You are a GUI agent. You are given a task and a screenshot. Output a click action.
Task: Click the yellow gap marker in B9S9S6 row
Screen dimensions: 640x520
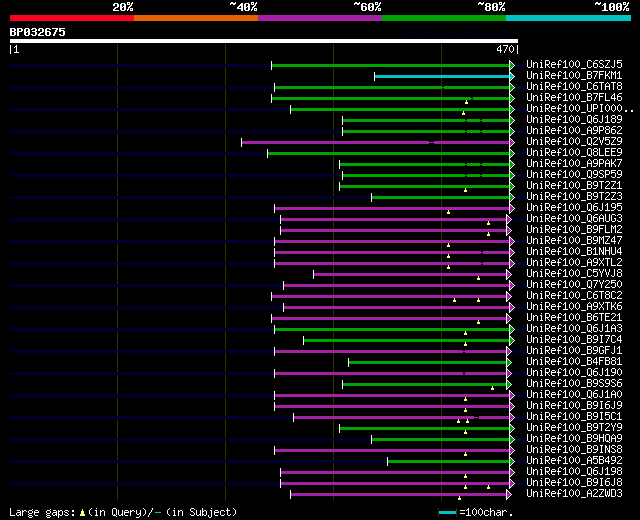493,388
